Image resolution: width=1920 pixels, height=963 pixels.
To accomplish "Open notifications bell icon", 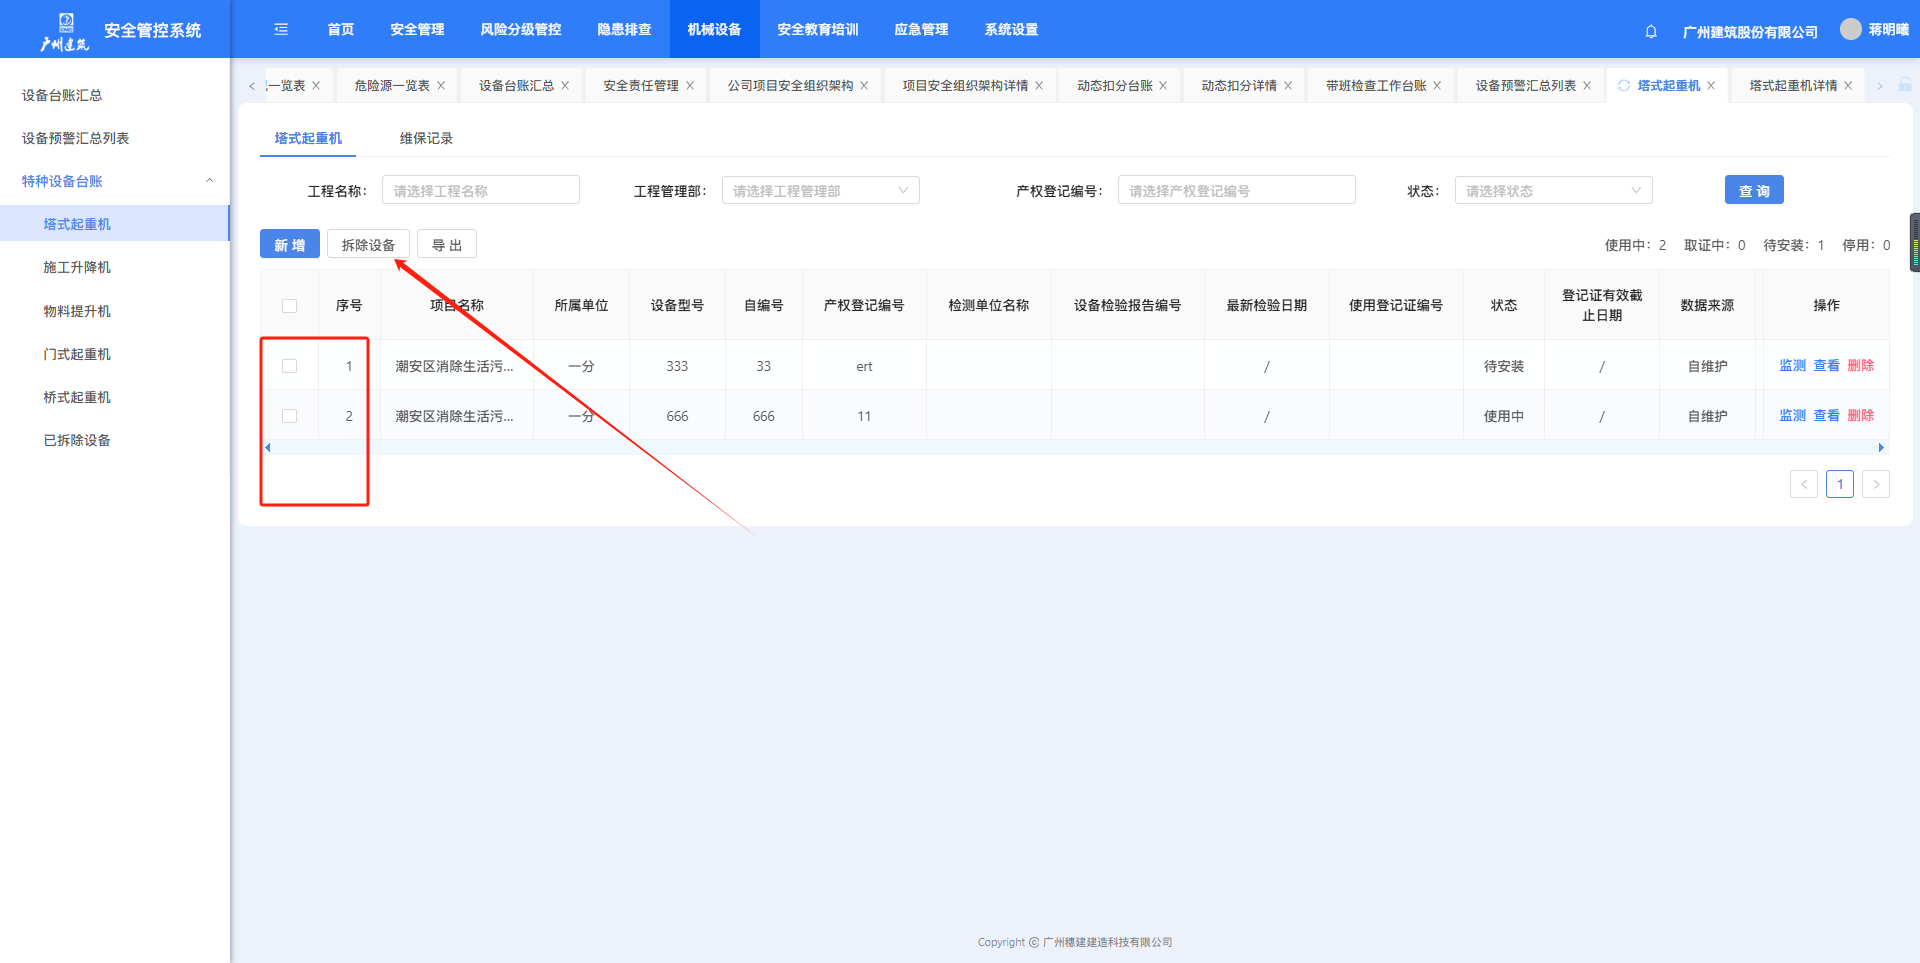I will 1651,32.
